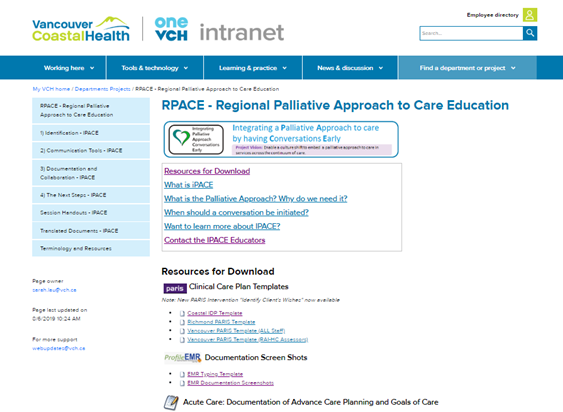Select Terminology and Resources sidebar item
This screenshot has width=563, height=412.
pos(91,248)
